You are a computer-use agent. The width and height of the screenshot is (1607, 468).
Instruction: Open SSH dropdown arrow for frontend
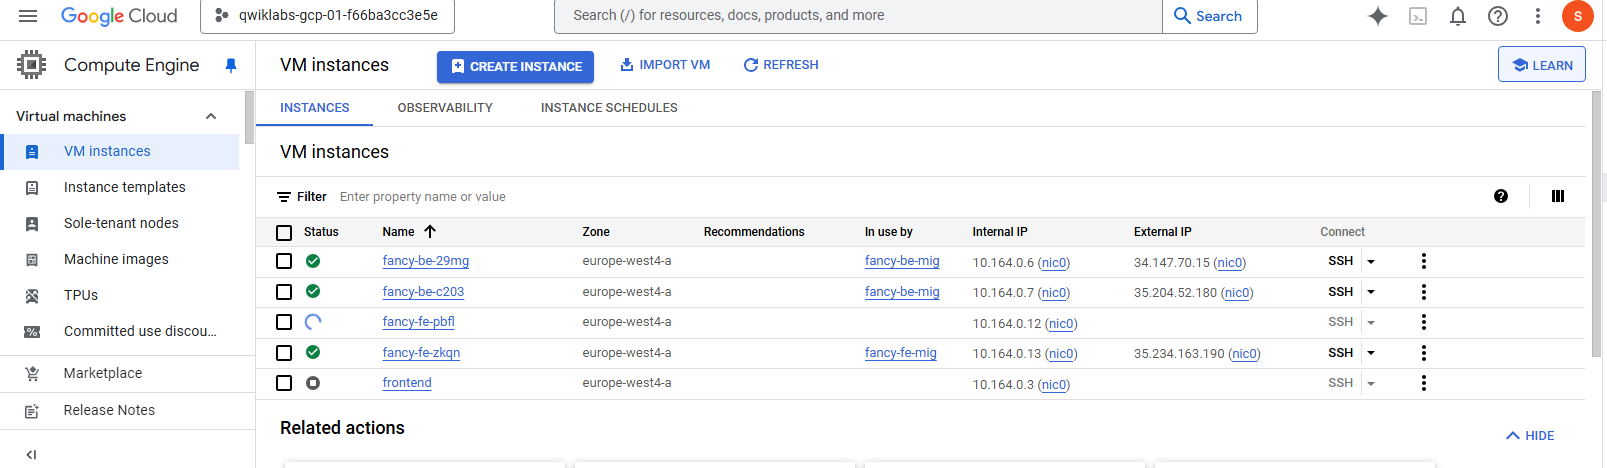click(x=1371, y=384)
